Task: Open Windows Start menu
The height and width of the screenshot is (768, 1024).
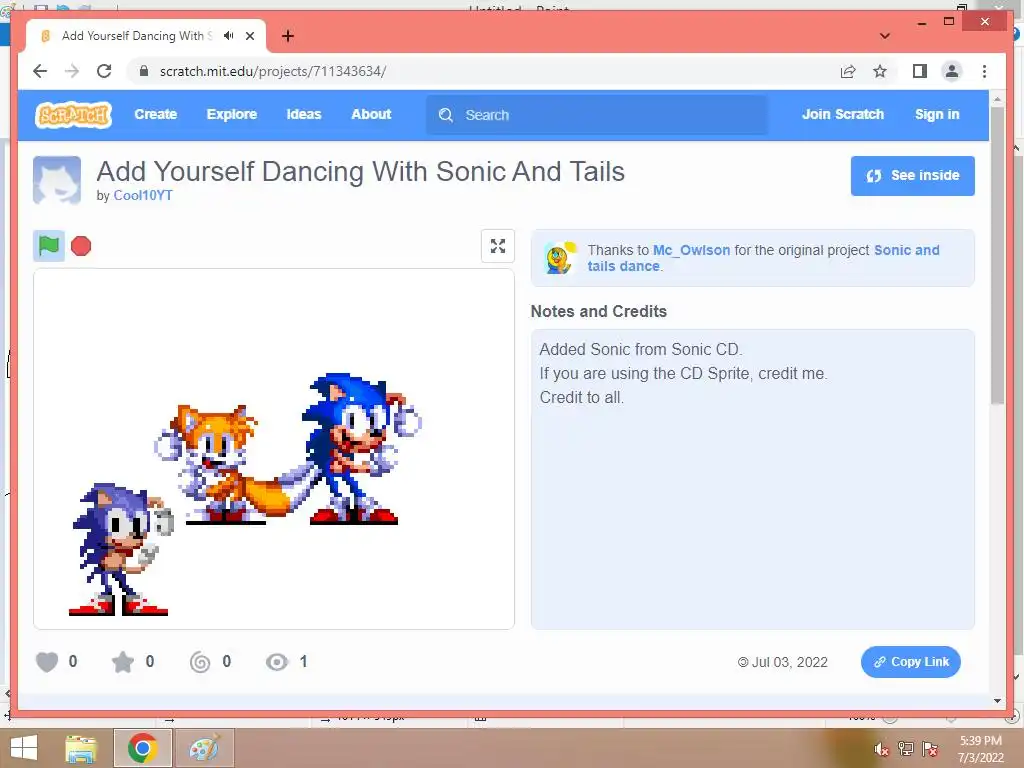Action: click(24, 748)
